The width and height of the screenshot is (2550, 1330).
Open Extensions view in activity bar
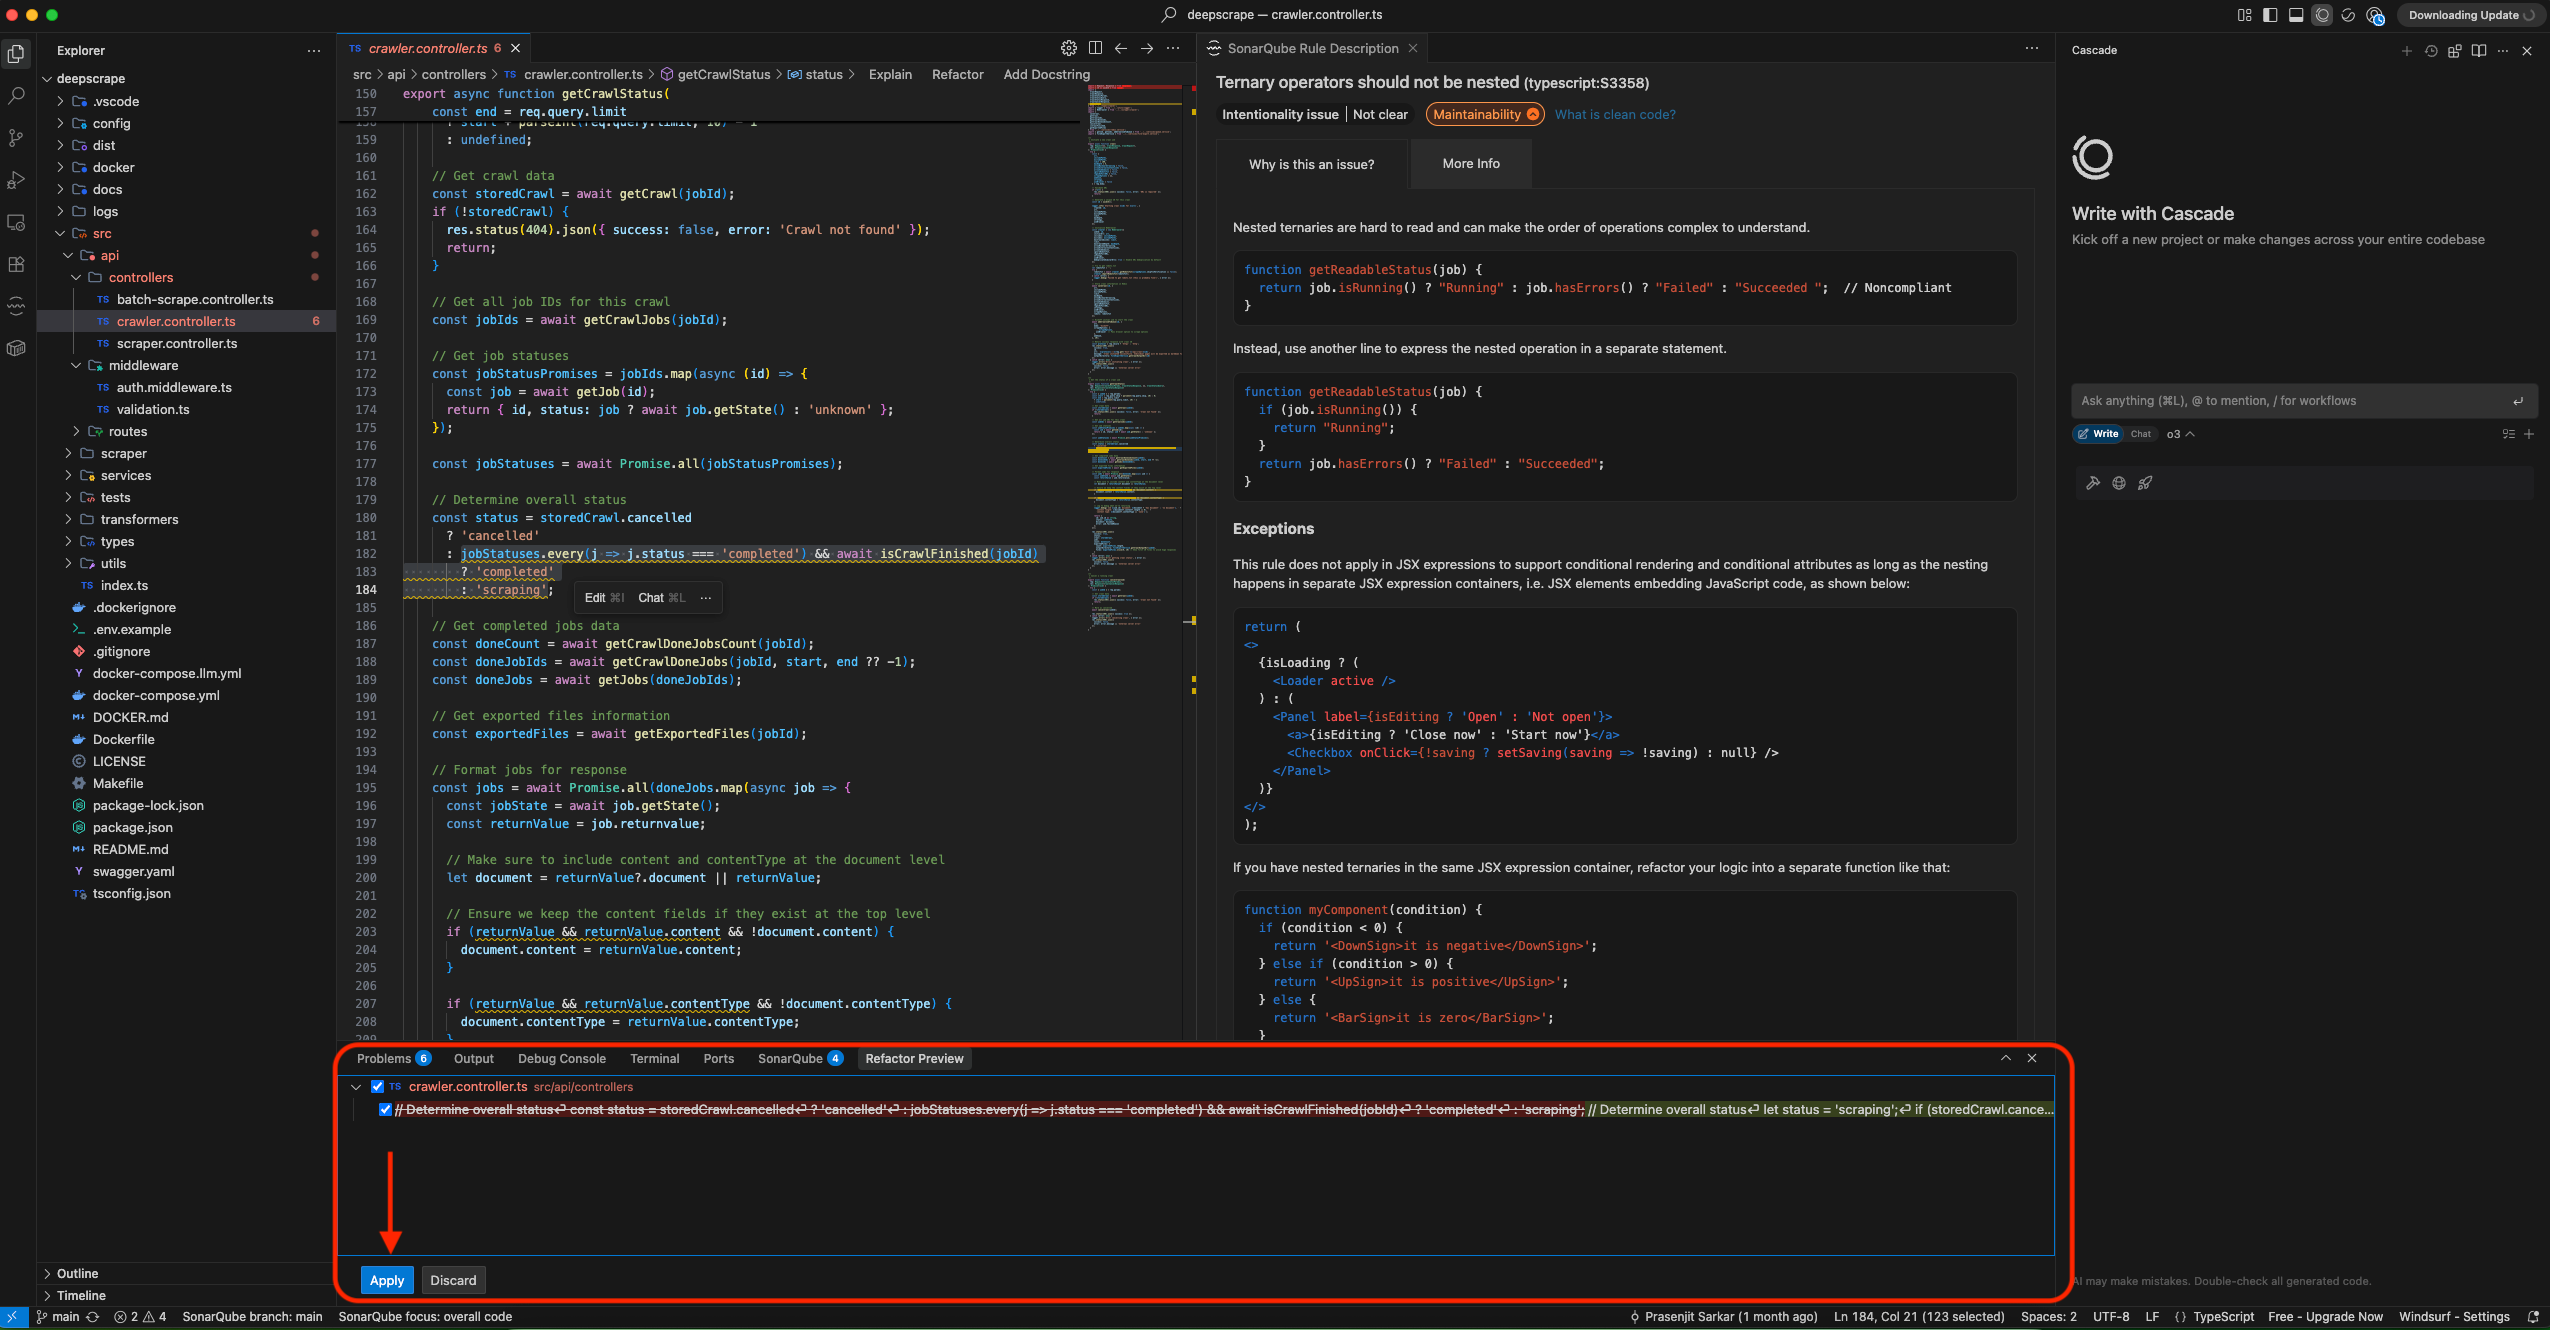point(16,264)
